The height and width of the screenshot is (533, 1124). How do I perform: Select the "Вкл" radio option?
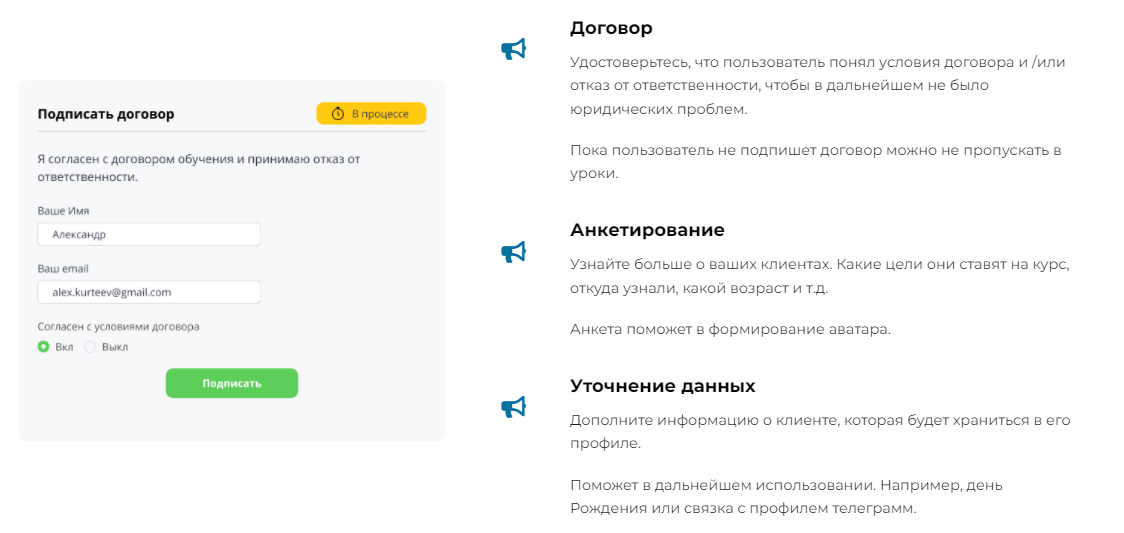[x=44, y=347]
